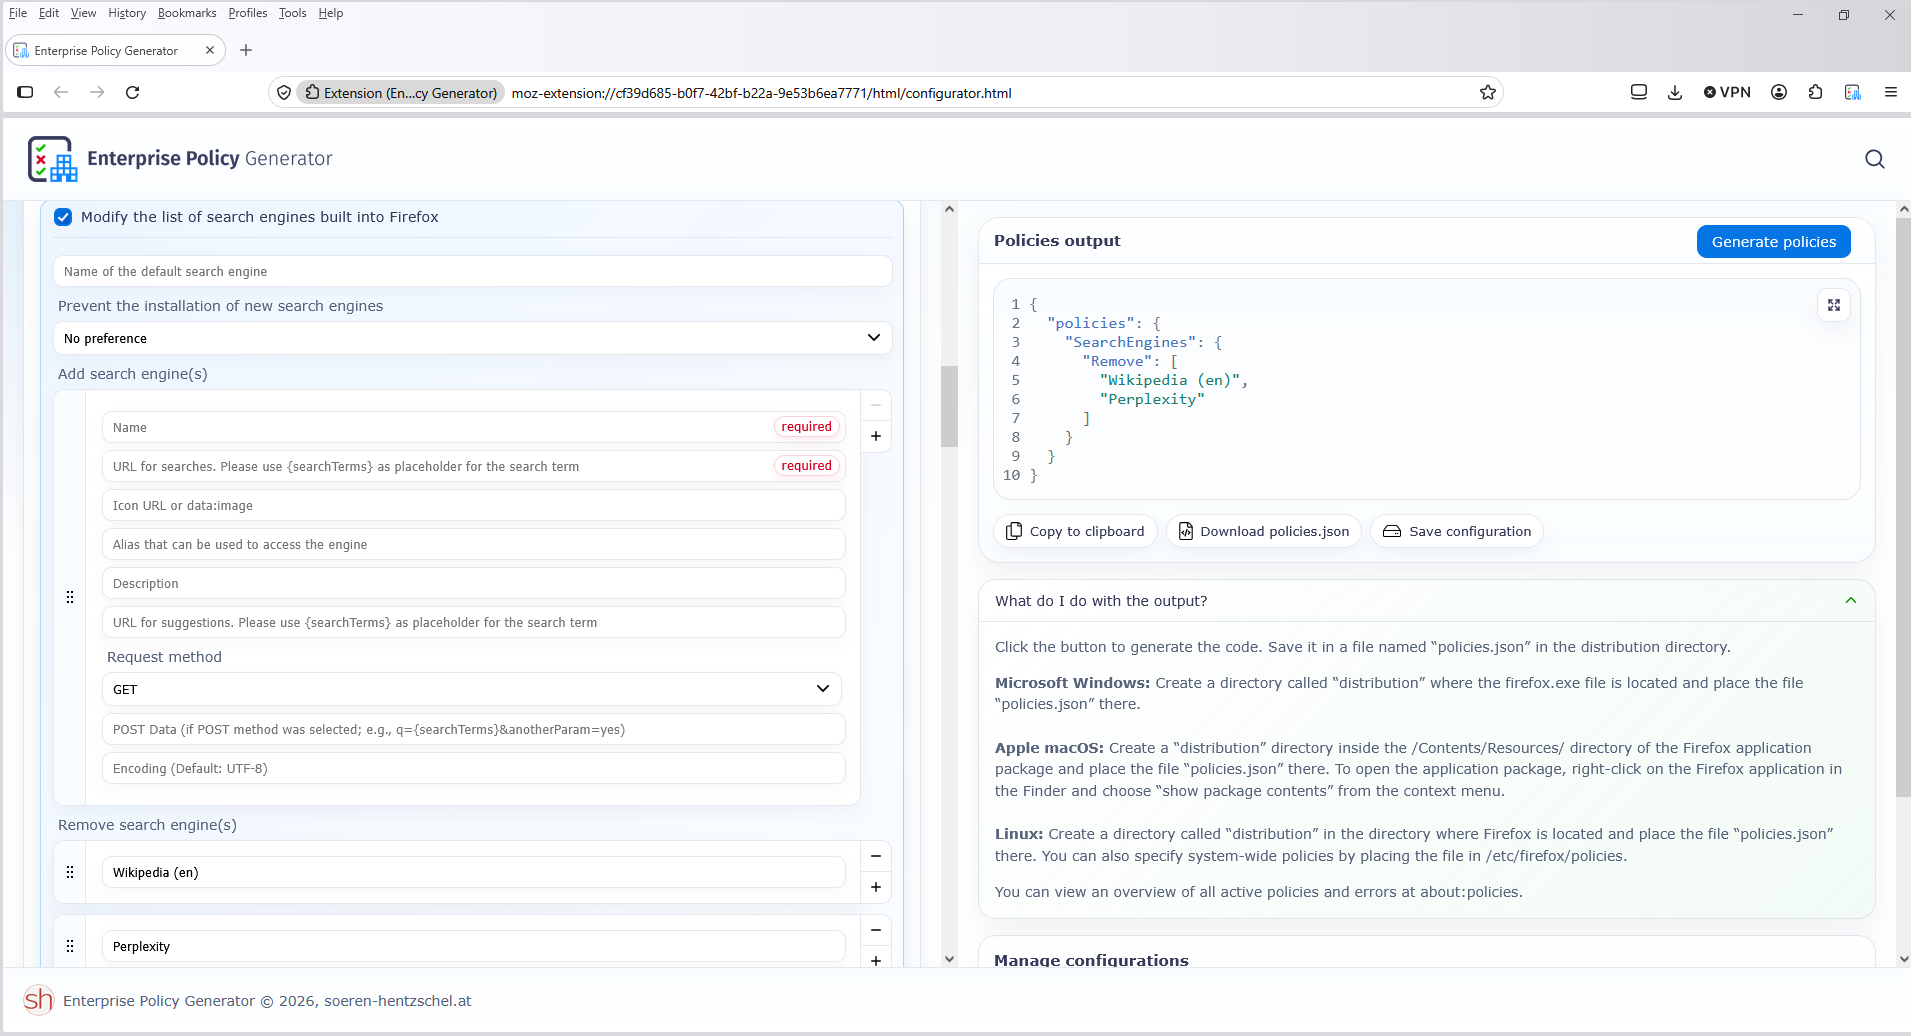Expand the policies output to fullscreen
The height and width of the screenshot is (1036, 1911).
(x=1833, y=305)
